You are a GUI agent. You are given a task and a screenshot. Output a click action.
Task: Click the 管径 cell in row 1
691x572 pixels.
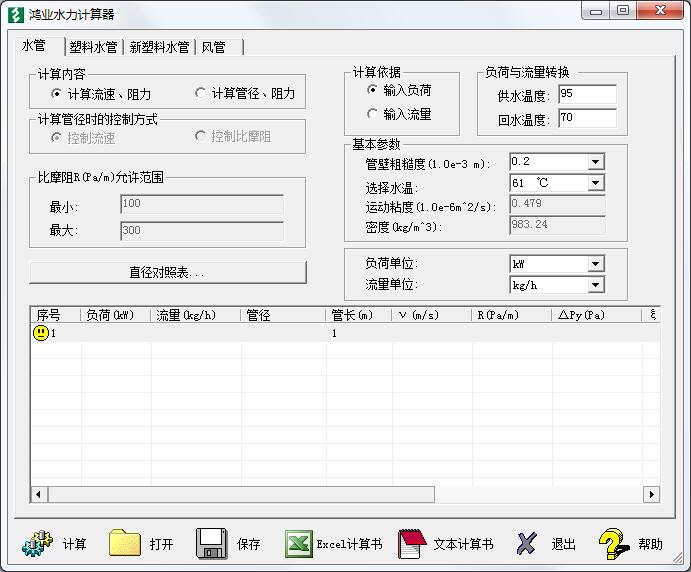pyautogui.click(x=283, y=333)
